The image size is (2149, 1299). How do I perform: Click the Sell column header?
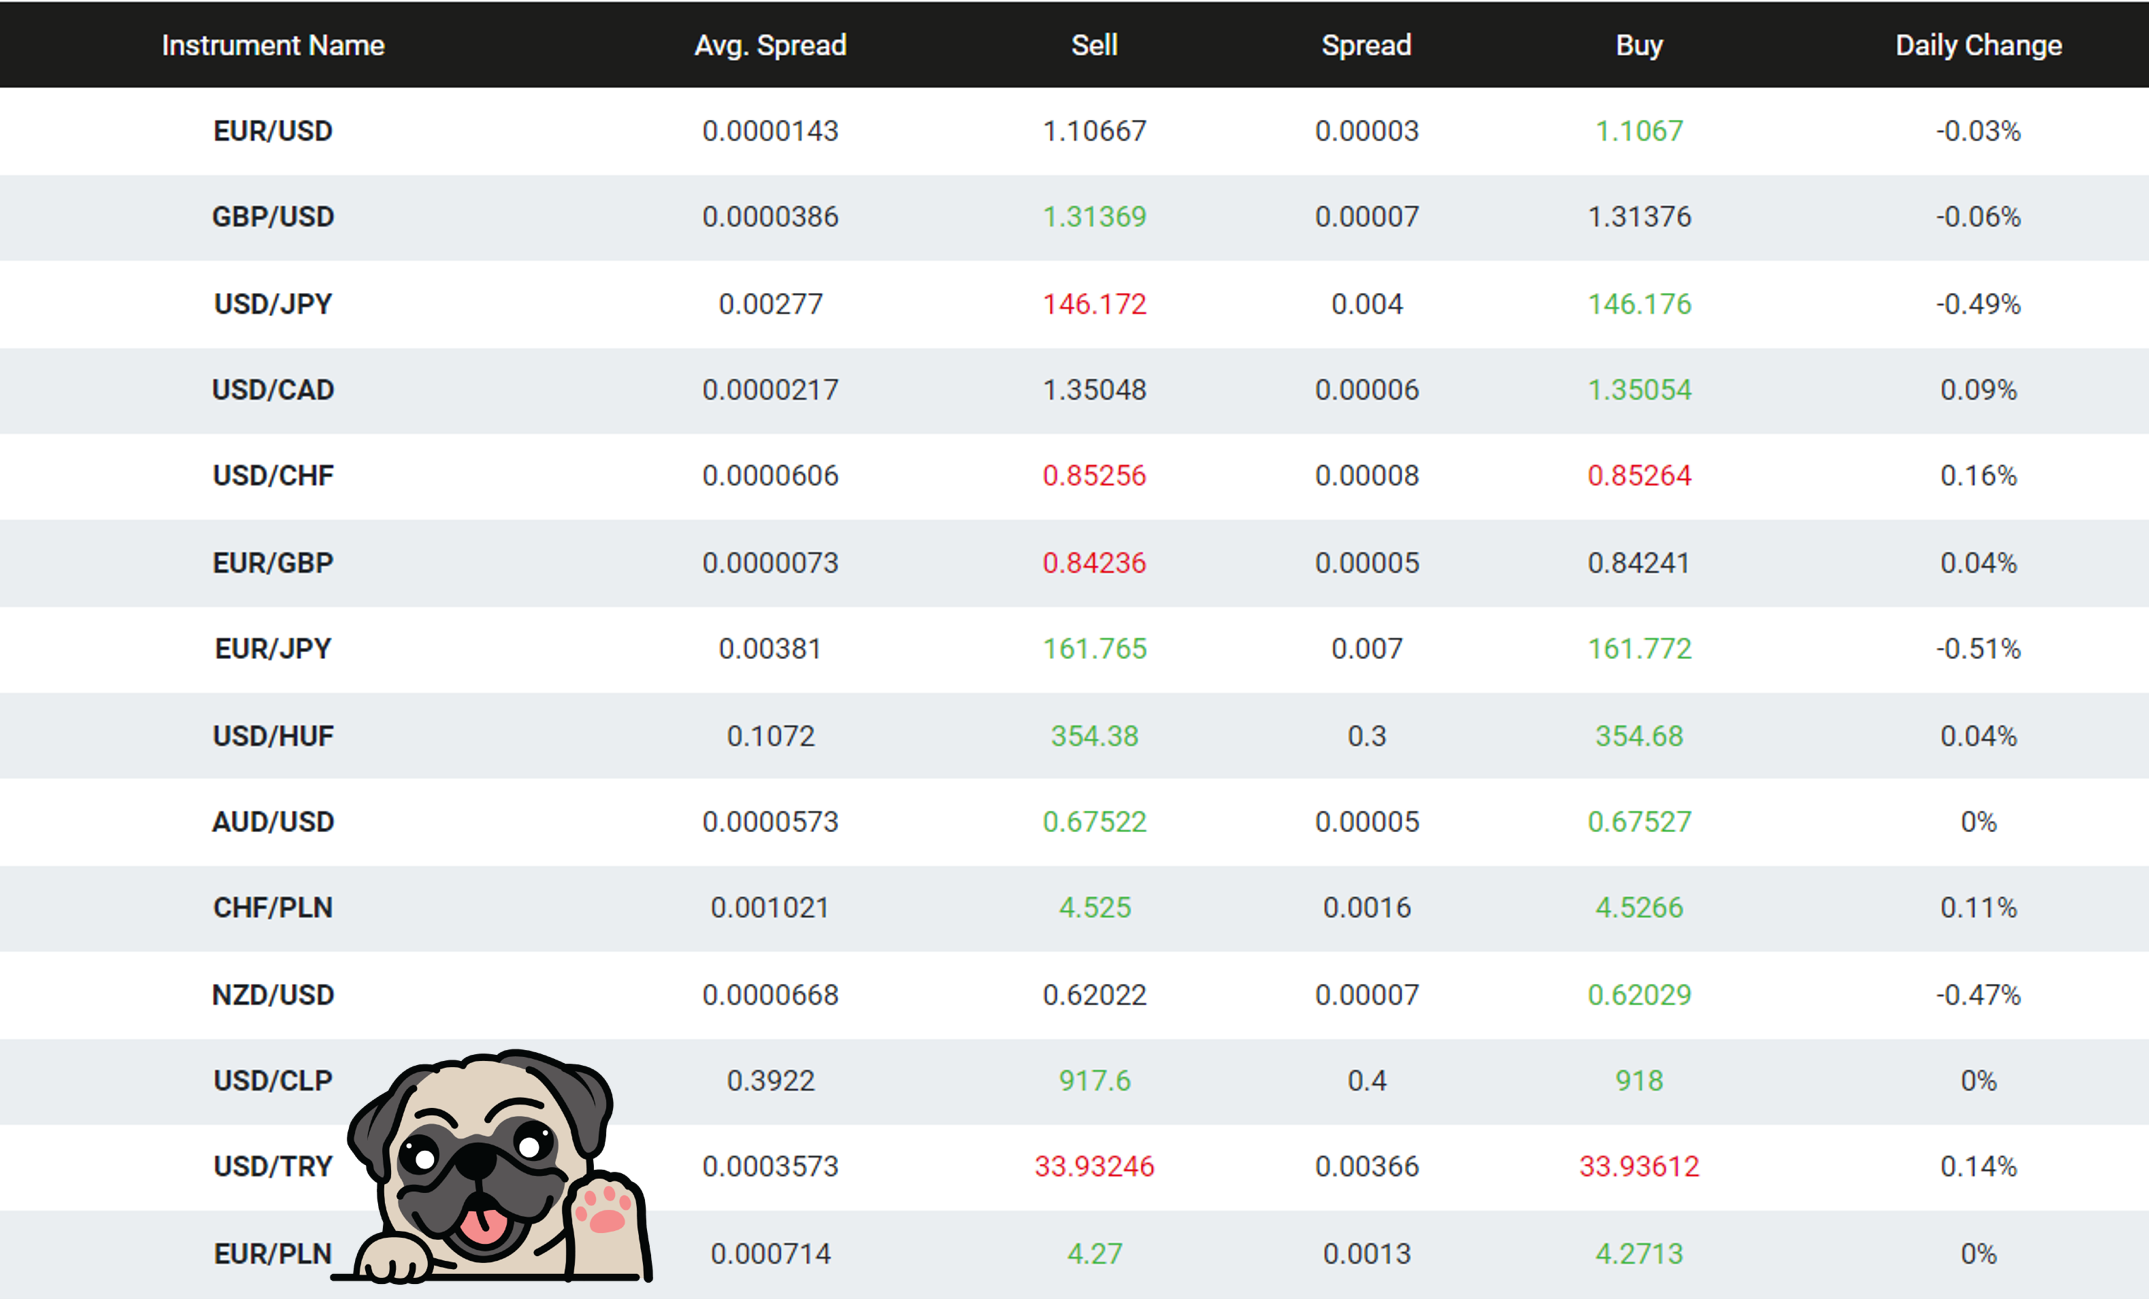1094,45
